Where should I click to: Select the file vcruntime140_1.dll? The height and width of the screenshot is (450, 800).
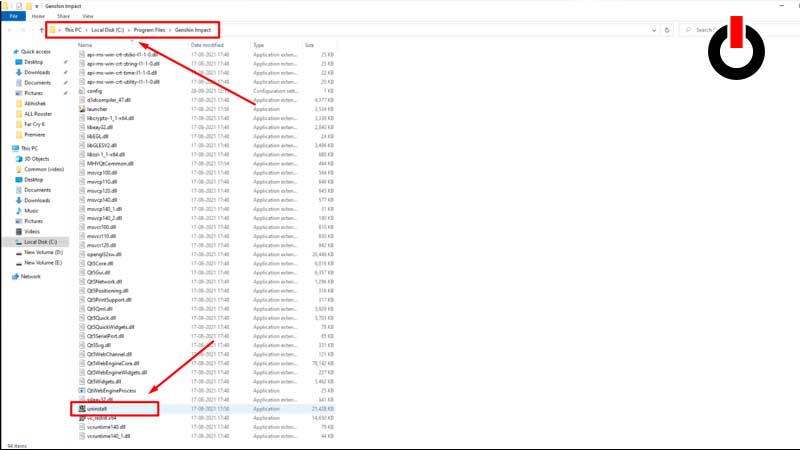[108, 436]
